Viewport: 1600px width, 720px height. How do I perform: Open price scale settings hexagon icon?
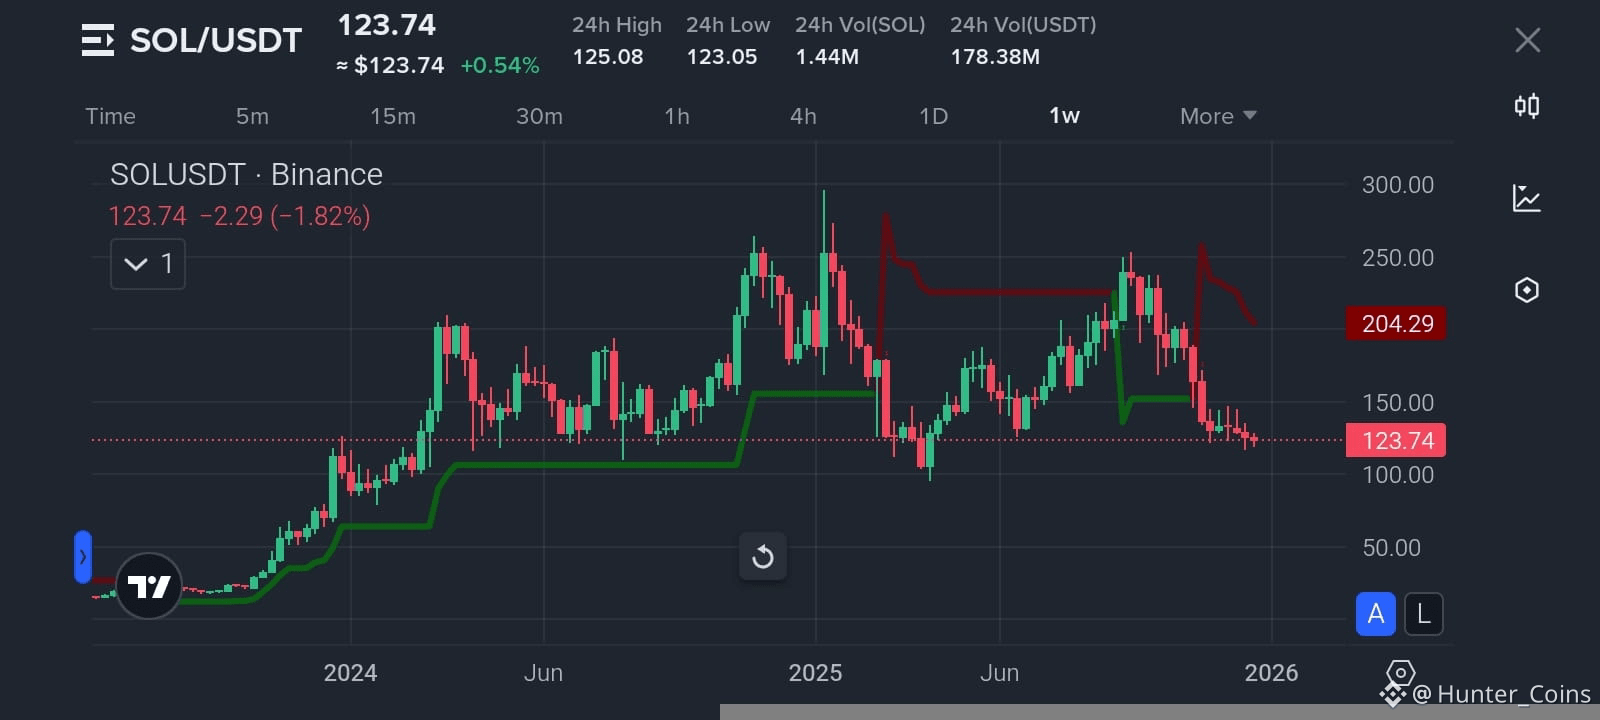[x=1401, y=672]
